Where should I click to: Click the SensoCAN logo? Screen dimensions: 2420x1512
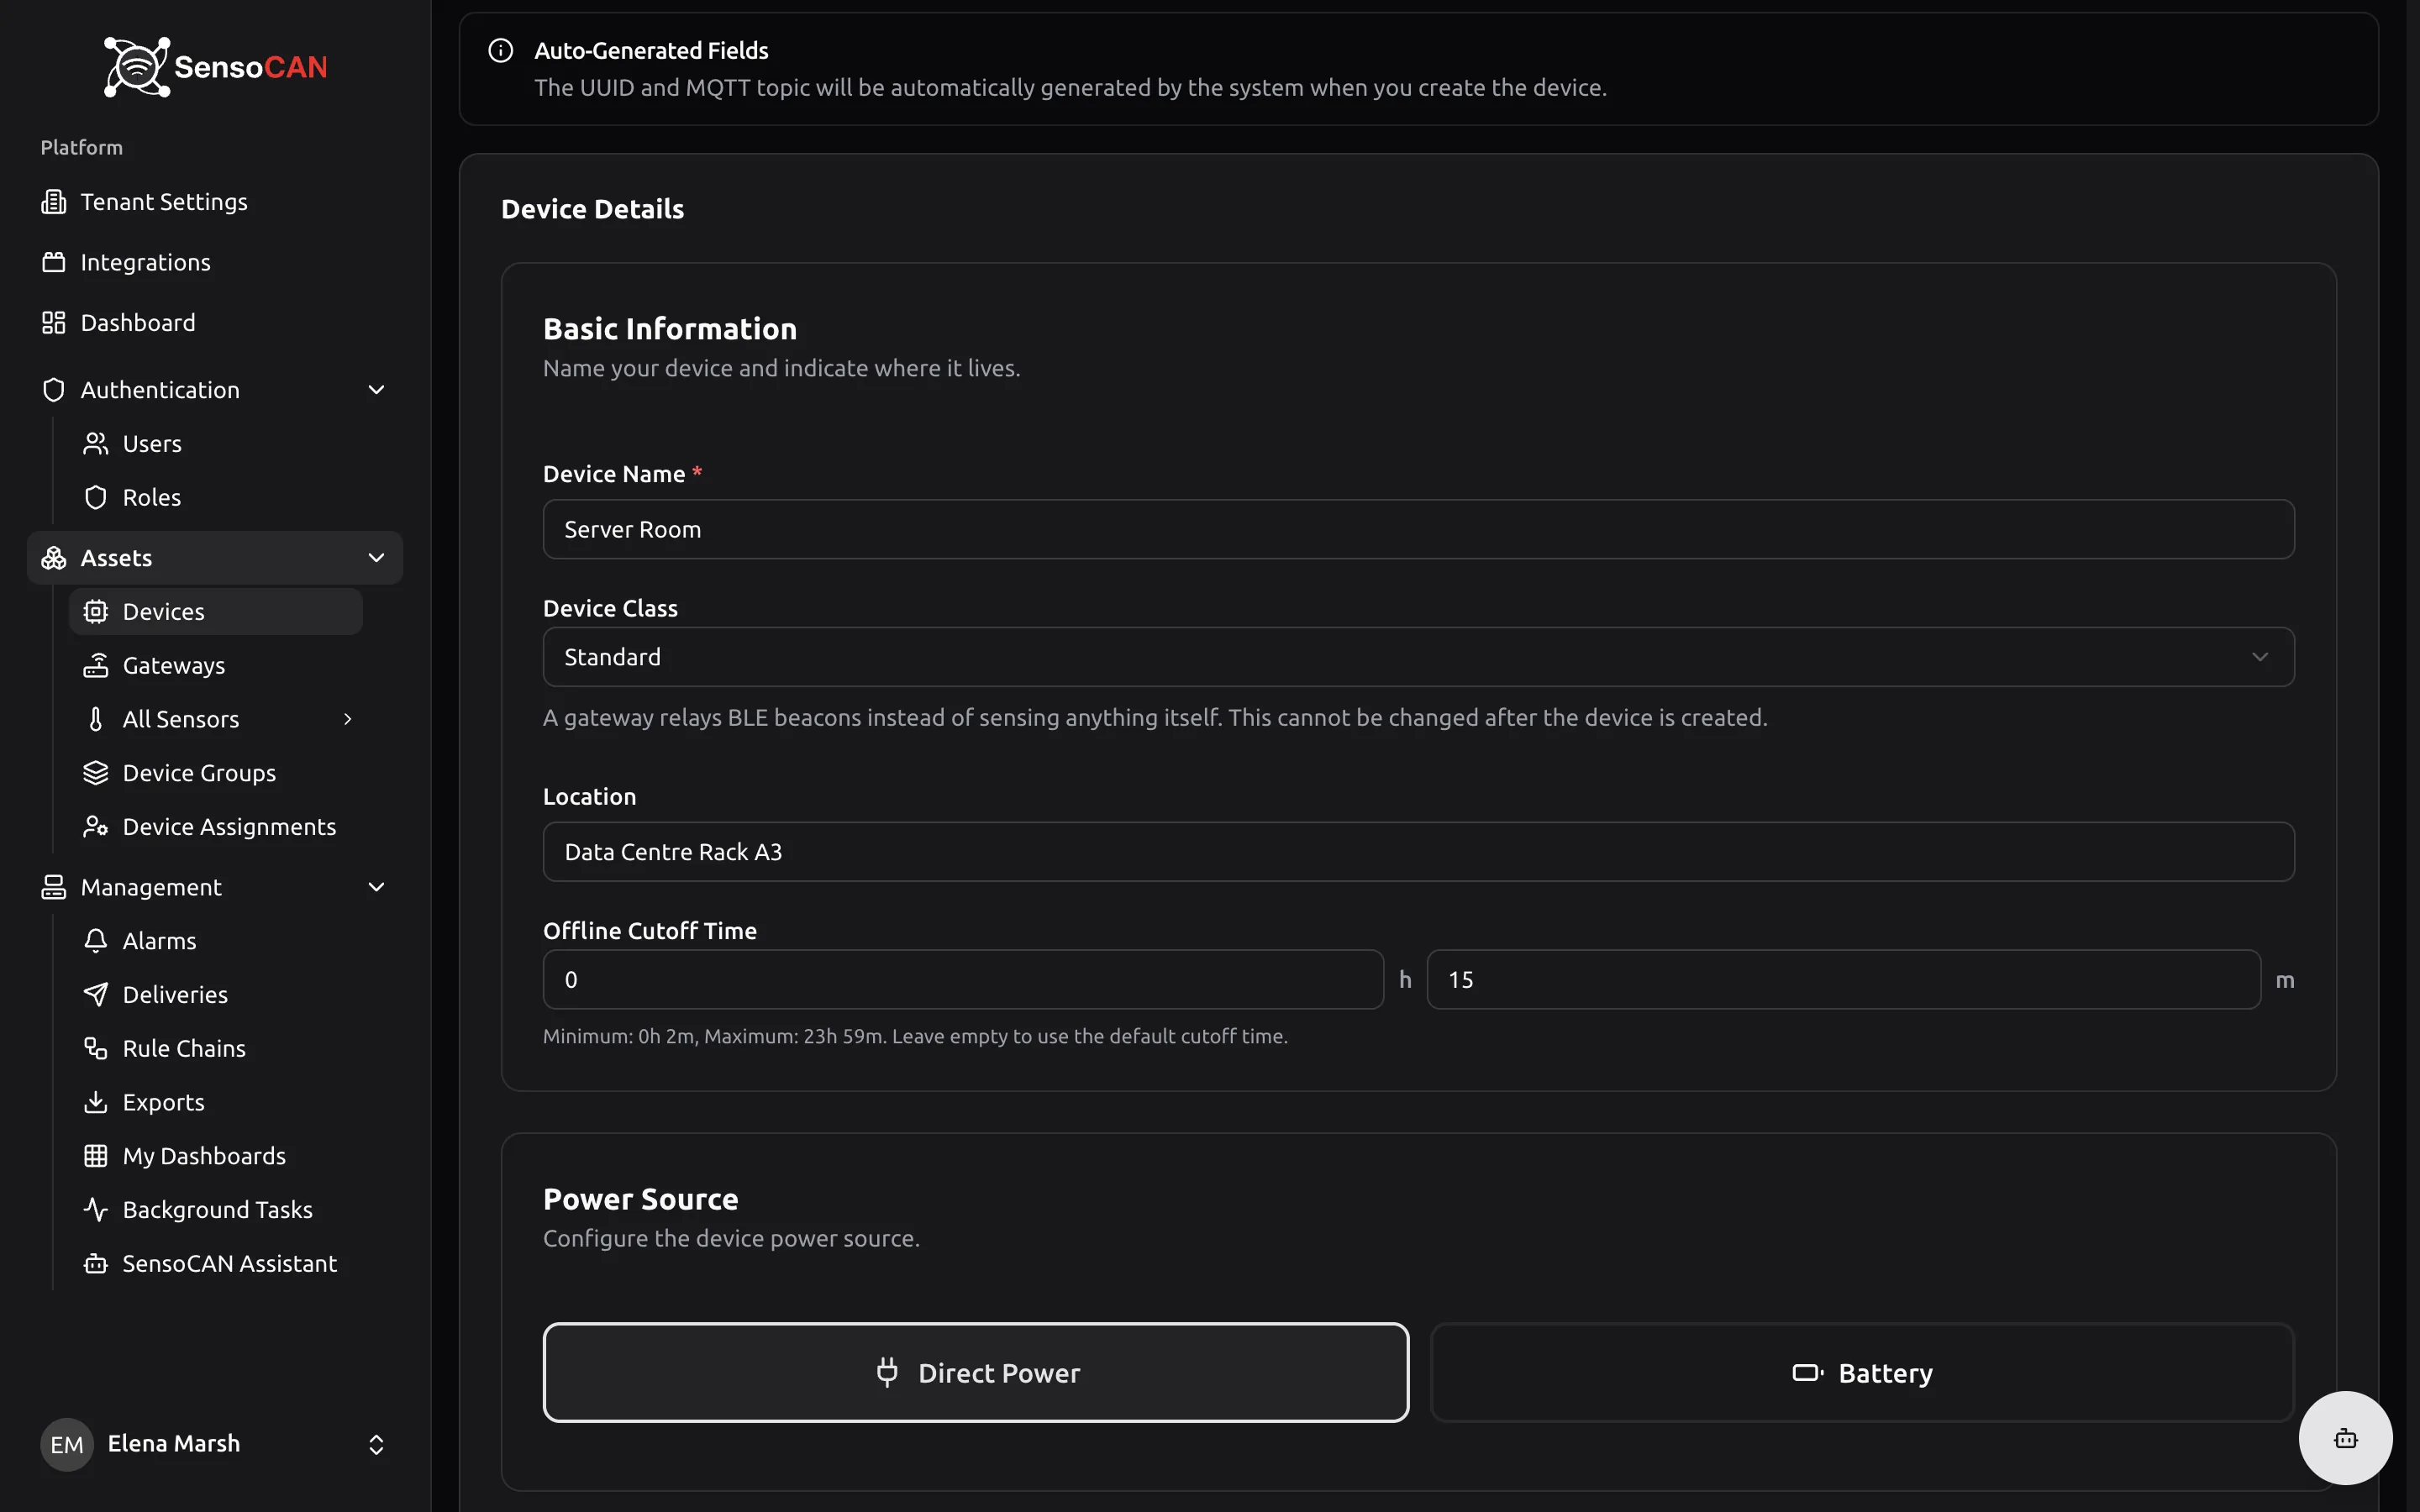pos(215,67)
